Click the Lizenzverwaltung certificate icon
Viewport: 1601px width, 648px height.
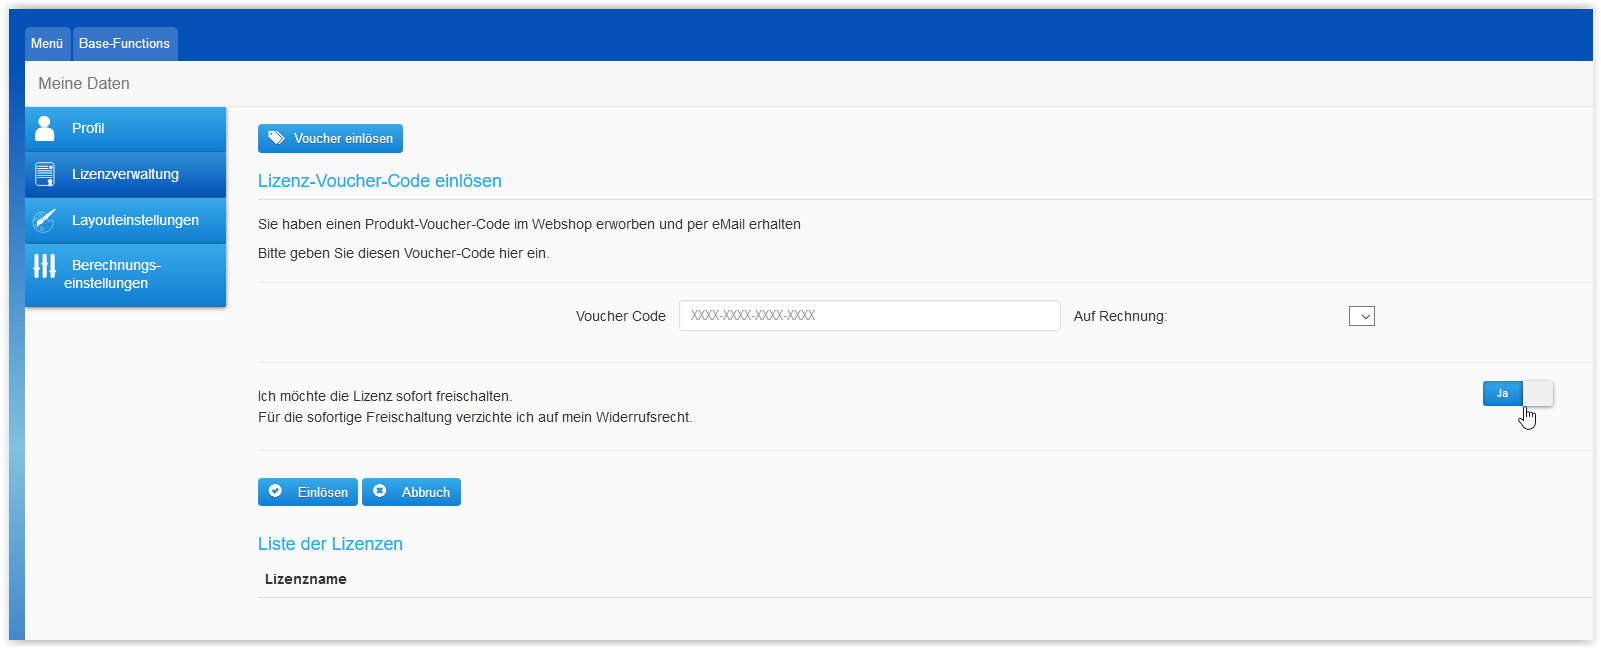point(45,174)
